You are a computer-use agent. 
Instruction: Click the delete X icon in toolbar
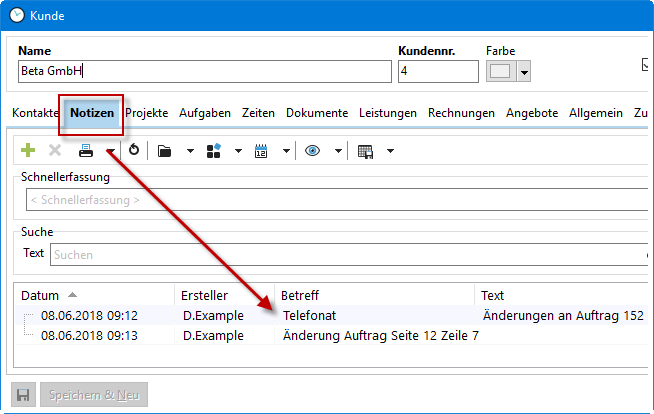(x=55, y=151)
